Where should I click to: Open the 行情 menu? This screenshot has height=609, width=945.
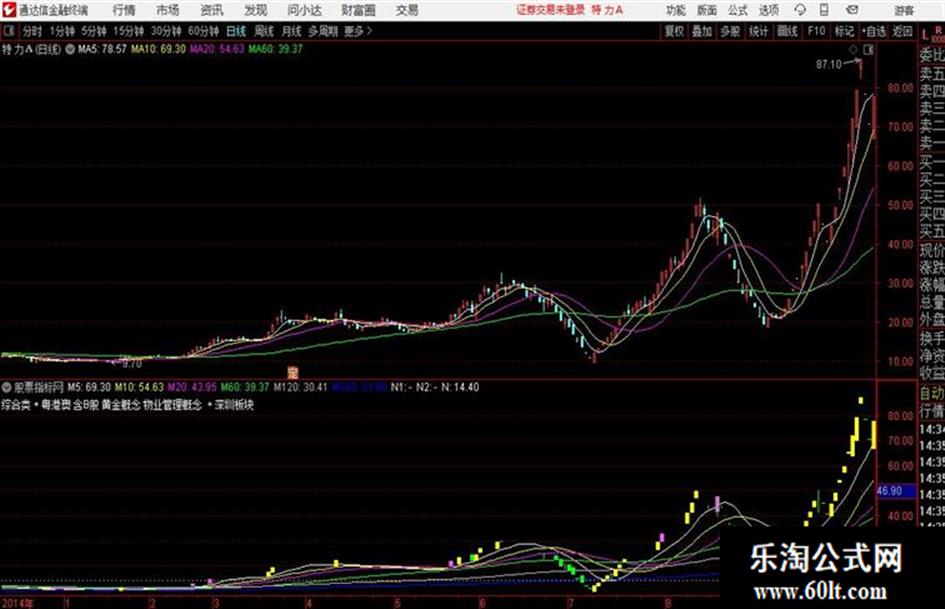124,10
